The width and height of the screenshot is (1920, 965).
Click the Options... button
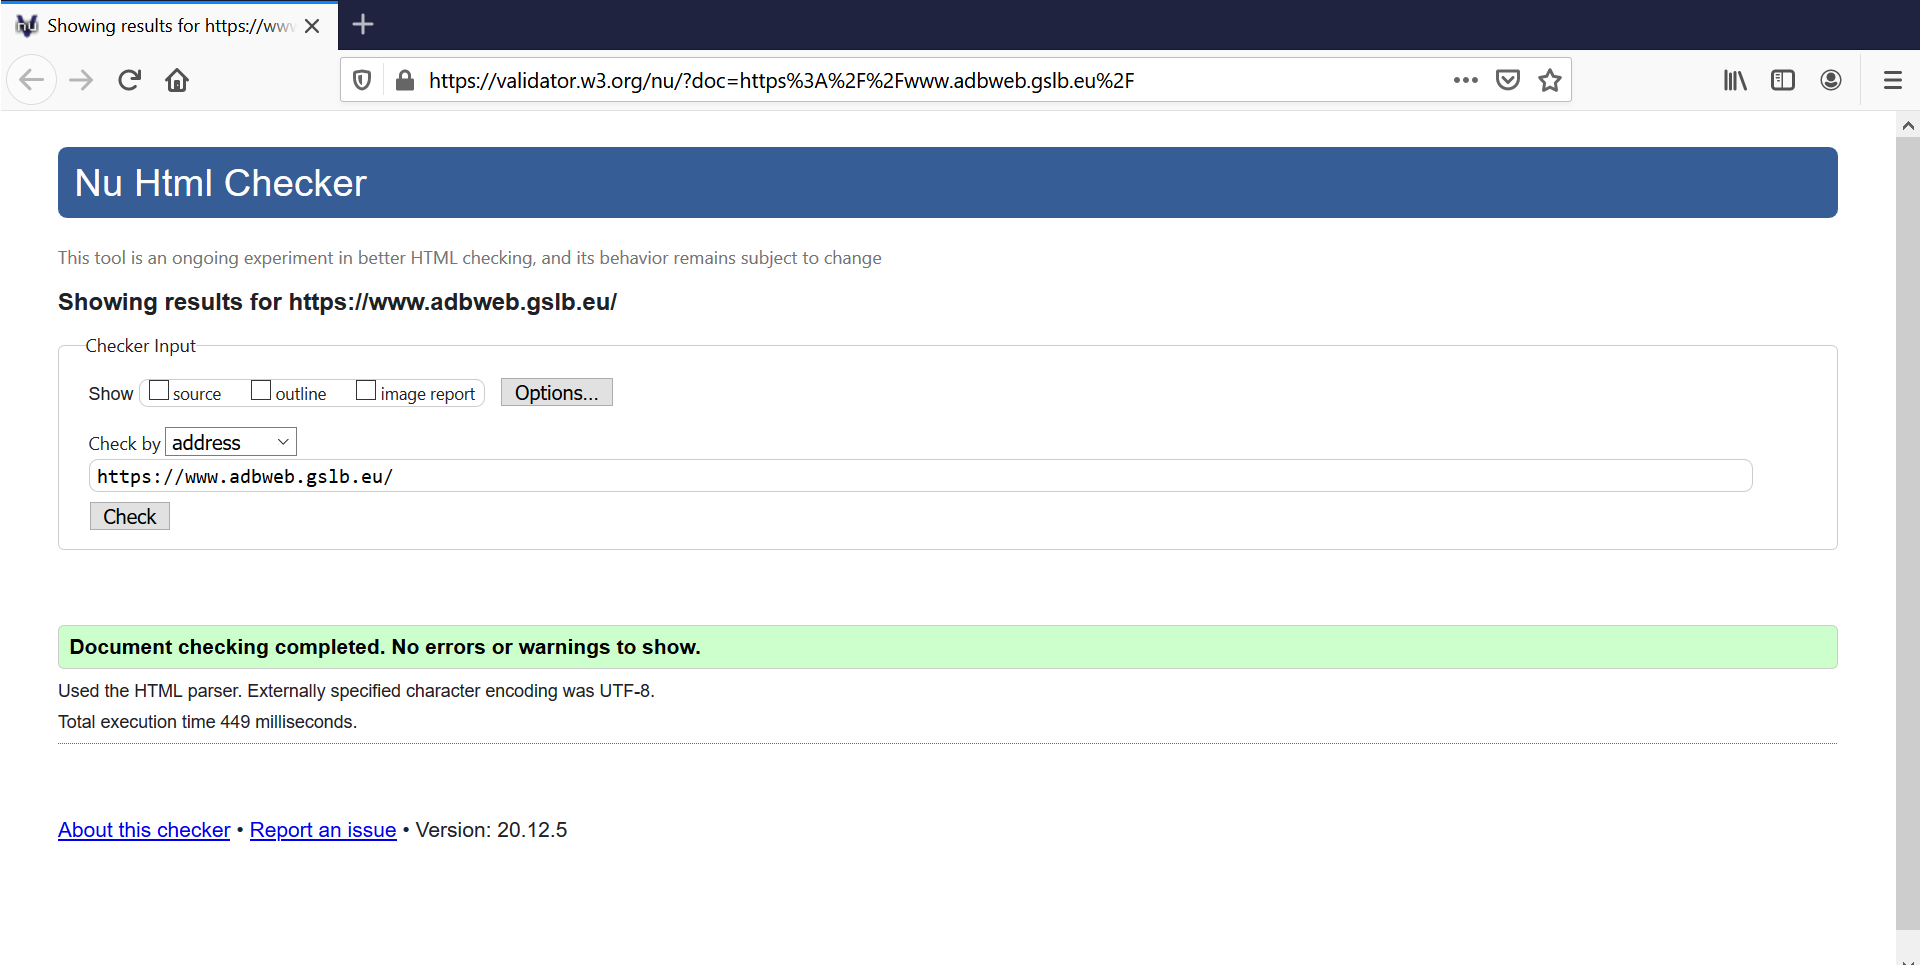point(556,393)
